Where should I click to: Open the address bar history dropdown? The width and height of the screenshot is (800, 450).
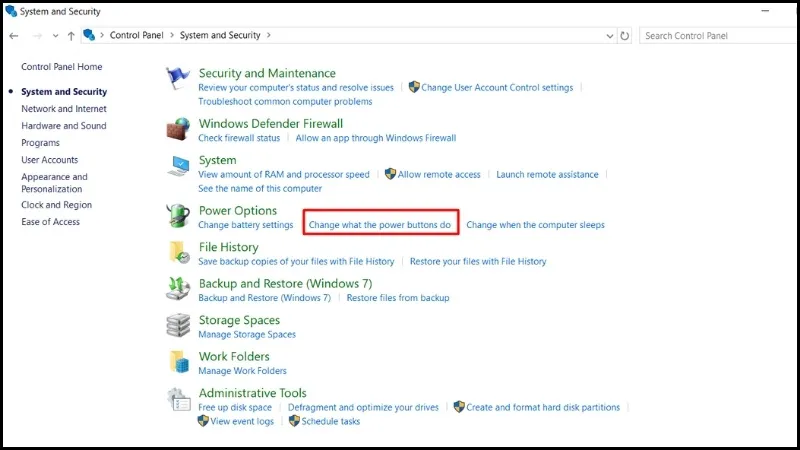click(x=610, y=36)
